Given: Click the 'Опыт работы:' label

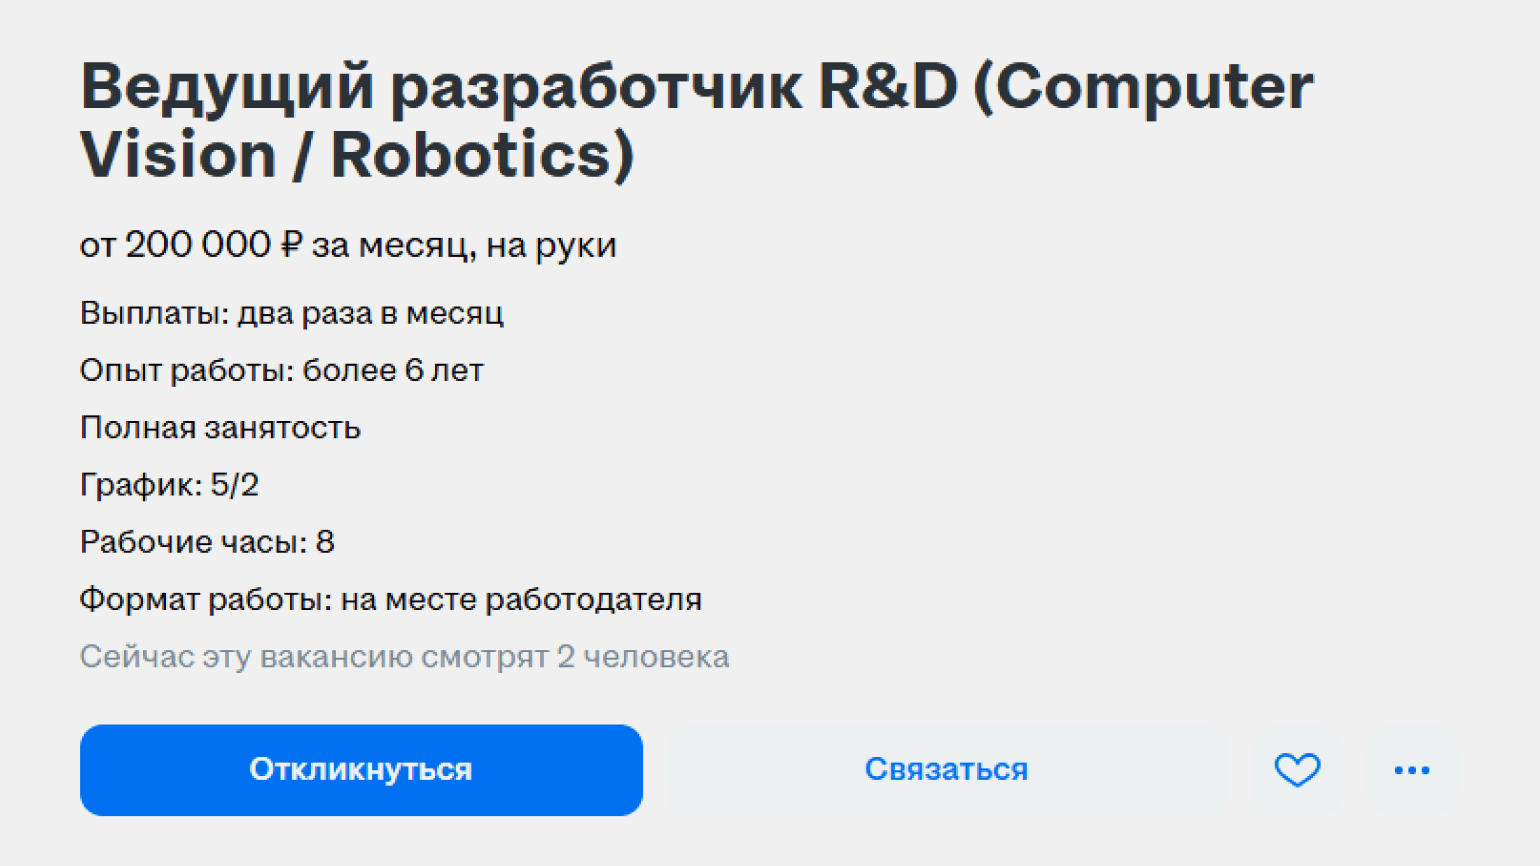Looking at the screenshot, I should pyautogui.click(x=186, y=370).
